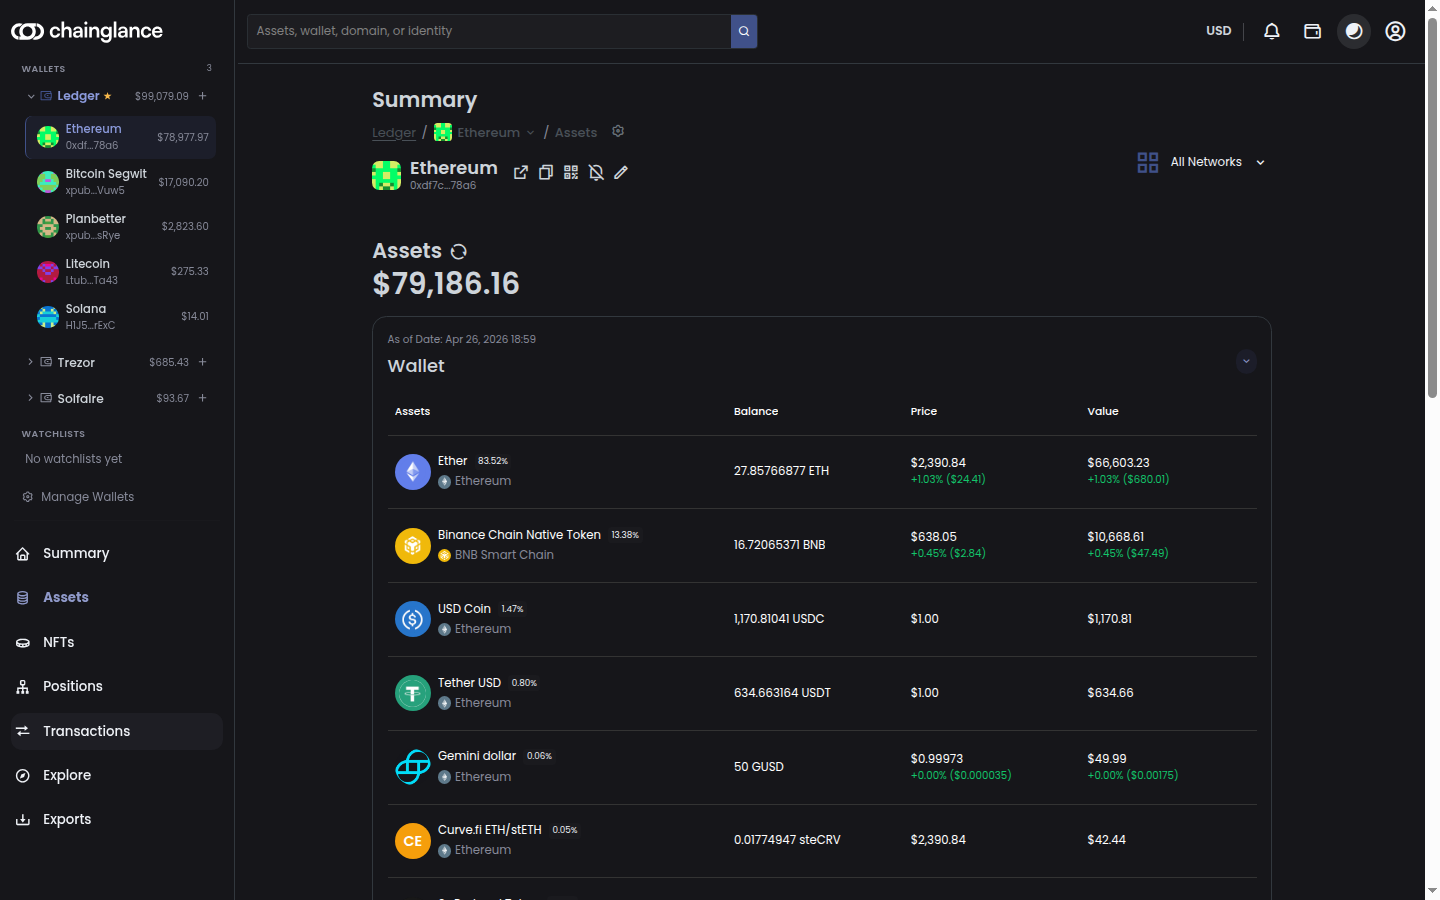Refresh assets icon next to Assets heading
1440x900 pixels.
(459, 251)
